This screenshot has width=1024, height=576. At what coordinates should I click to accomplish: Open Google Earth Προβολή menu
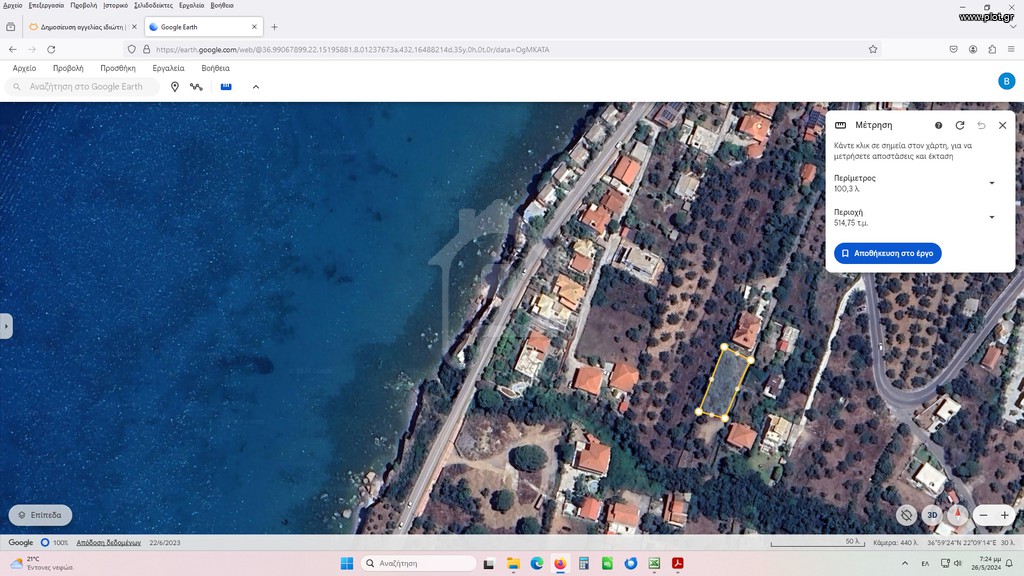click(x=68, y=68)
